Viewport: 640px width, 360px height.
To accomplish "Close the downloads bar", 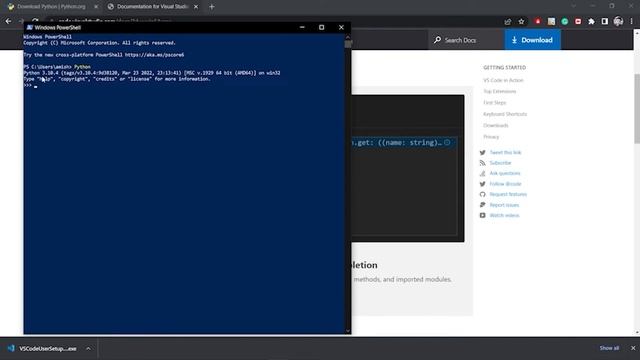I will click(633, 348).
